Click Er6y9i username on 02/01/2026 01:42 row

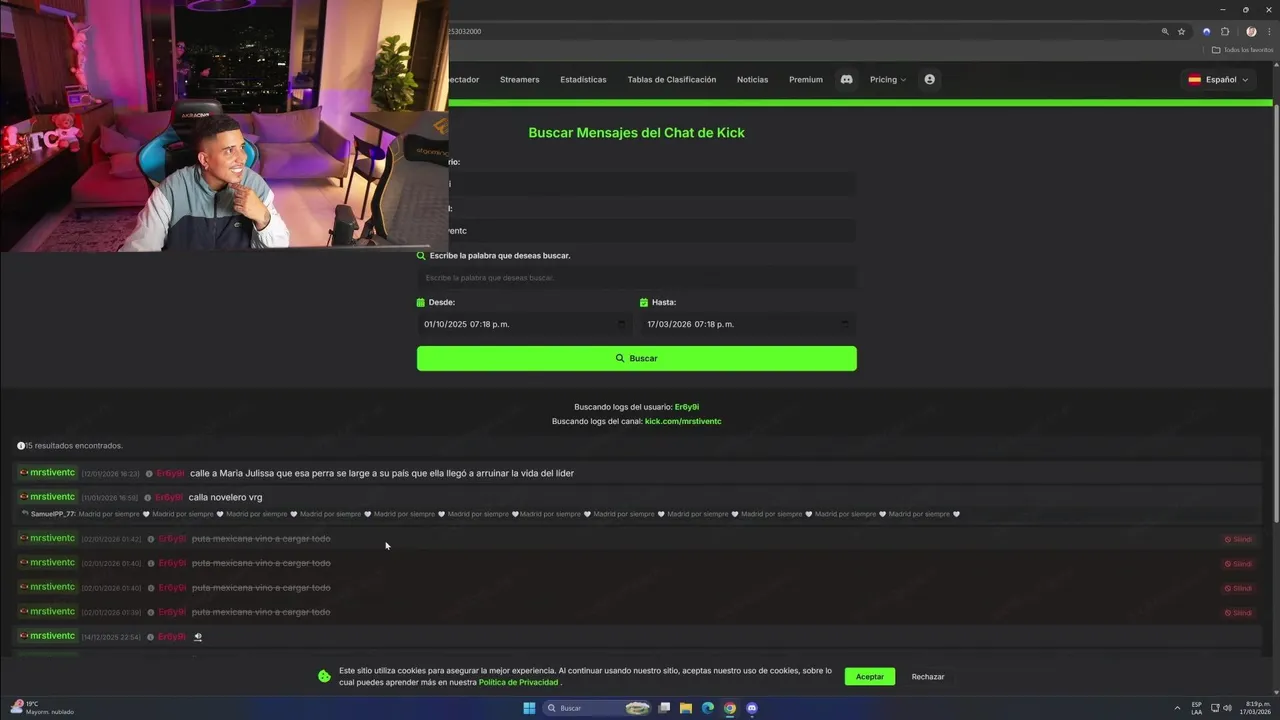[172, 539]
